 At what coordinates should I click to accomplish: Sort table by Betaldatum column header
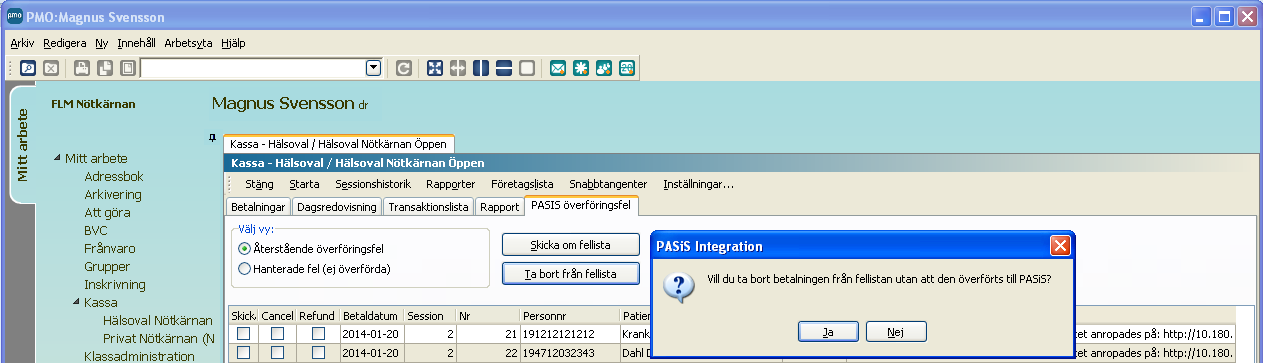click(372, 315)
